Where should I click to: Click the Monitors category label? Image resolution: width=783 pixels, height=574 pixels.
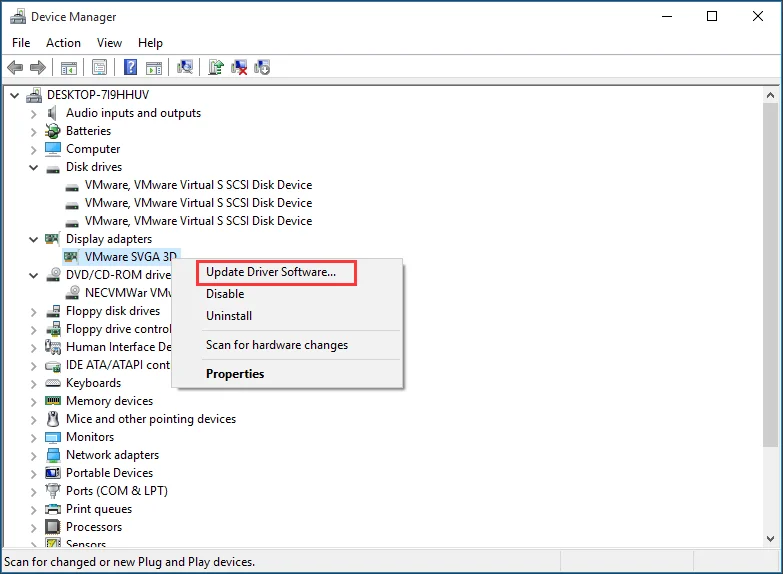pos(90,437)
